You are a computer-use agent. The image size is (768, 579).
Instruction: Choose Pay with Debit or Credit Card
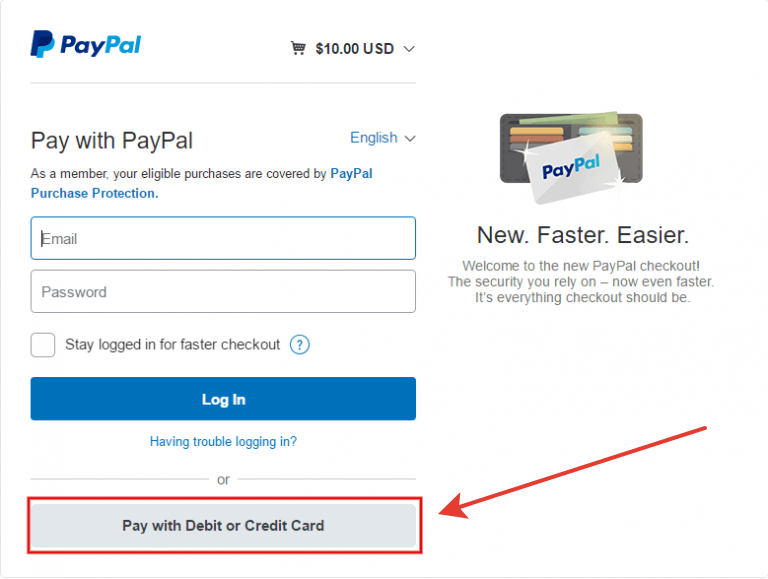click(223, 526)
